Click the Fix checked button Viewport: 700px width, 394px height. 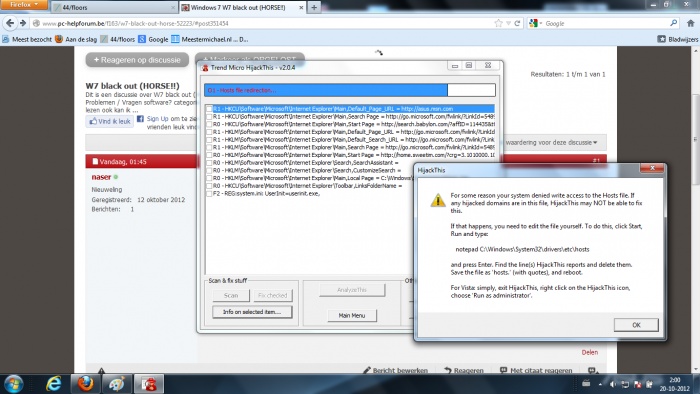tap(272, 295)
